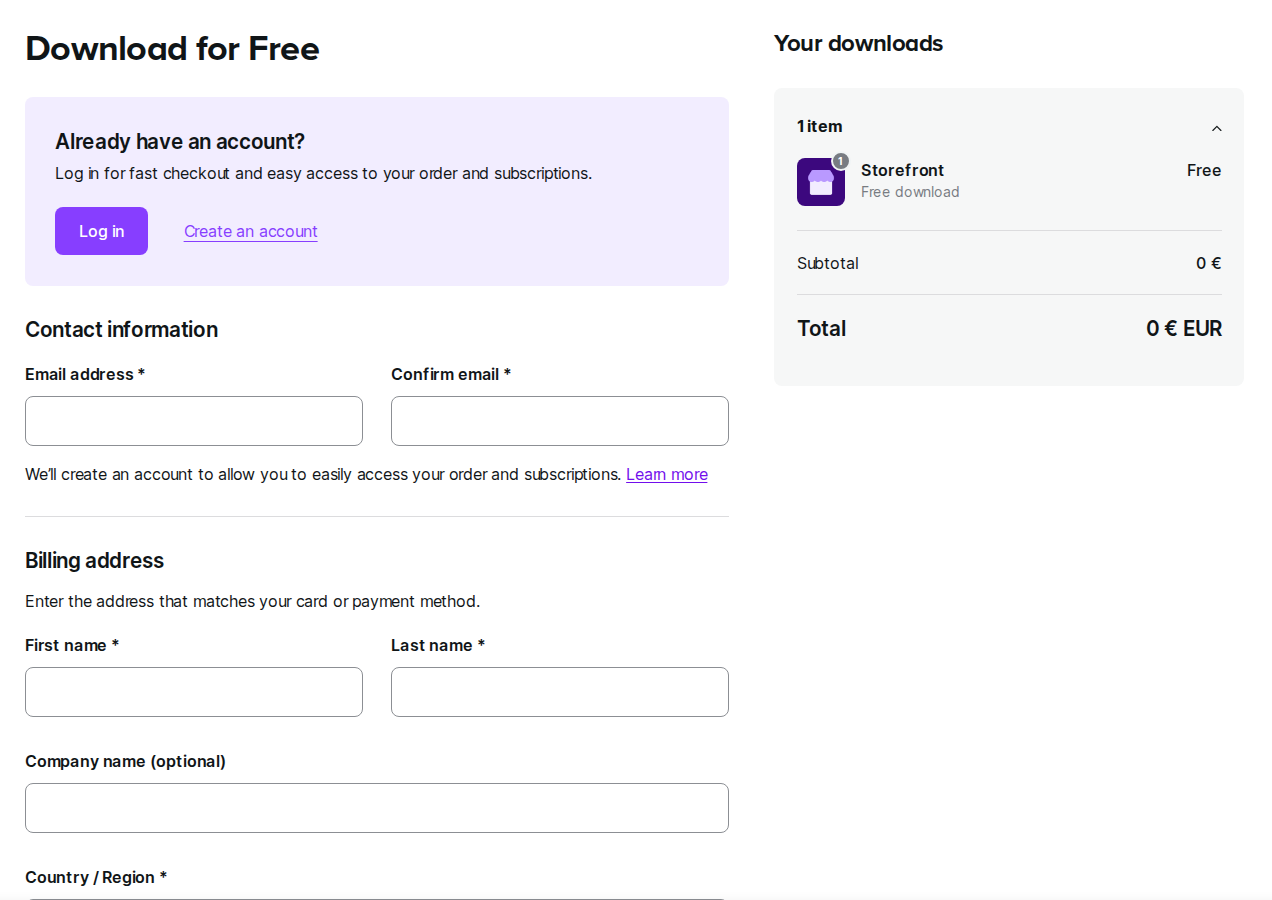Image resolution: width=1272 pixels, height=900 pixels.
Task: Focus the Confirm email input field
Action: coord(560,421)
